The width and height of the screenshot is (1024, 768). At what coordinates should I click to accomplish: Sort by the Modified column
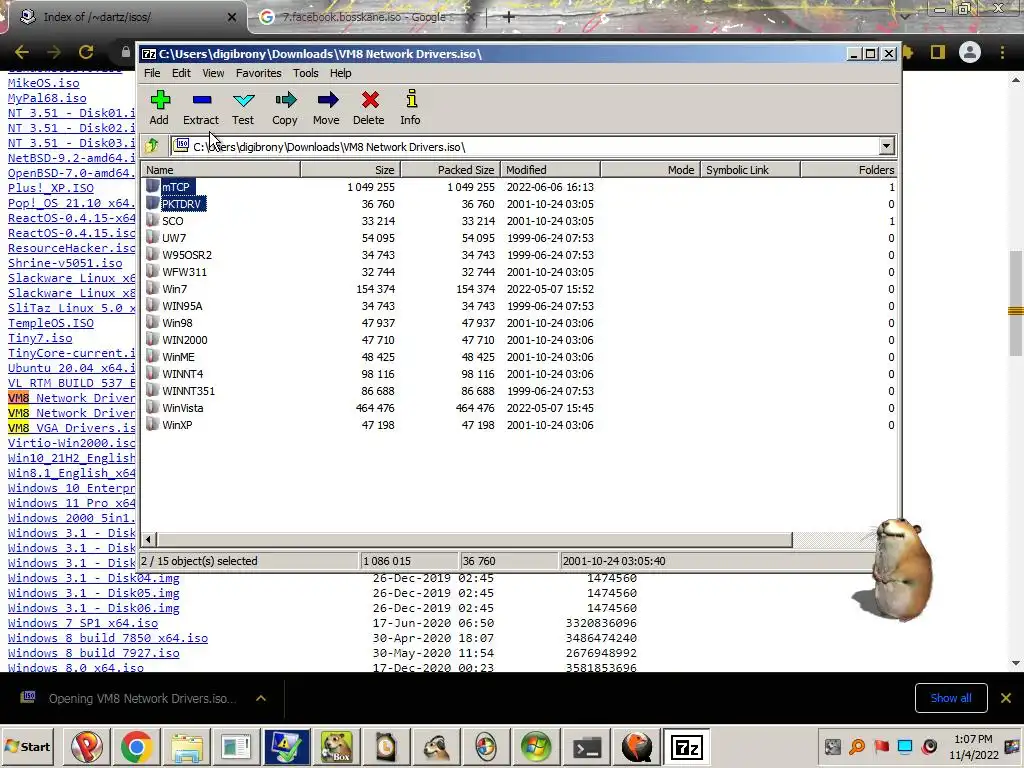[551, 170]
